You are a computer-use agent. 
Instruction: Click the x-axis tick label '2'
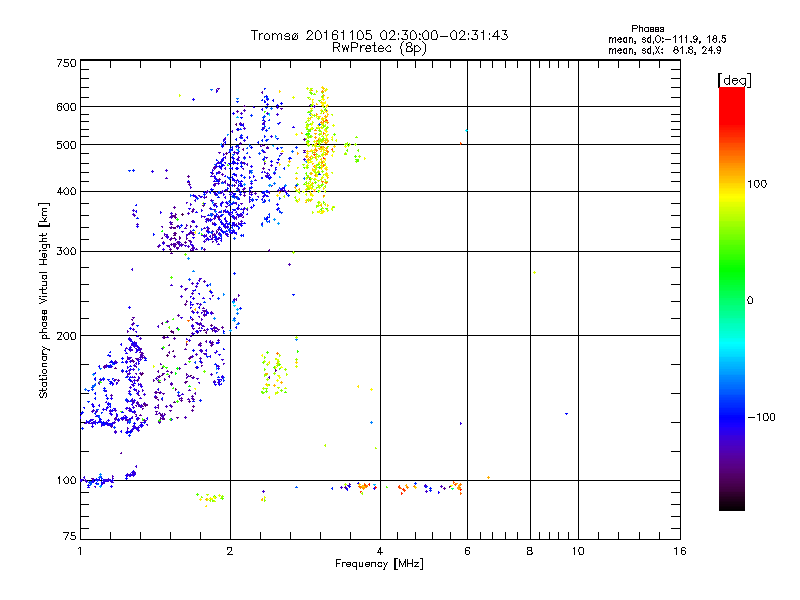(230, 551)
